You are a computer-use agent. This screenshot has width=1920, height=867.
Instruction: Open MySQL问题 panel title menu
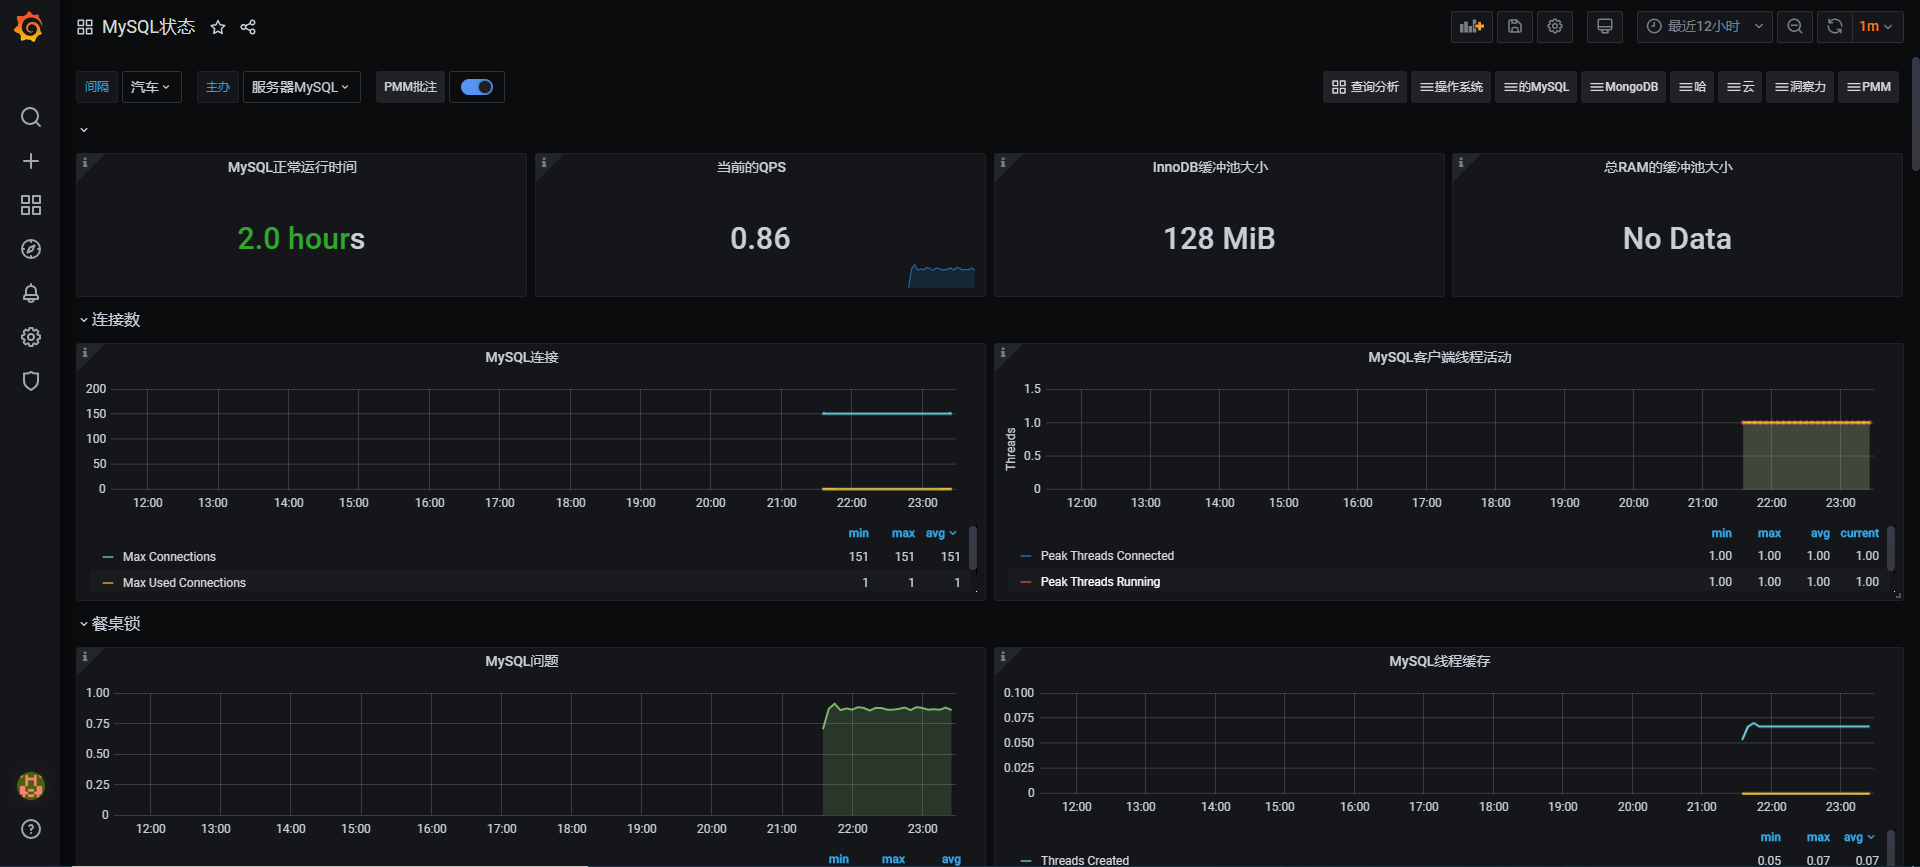[x=522, y=661]
